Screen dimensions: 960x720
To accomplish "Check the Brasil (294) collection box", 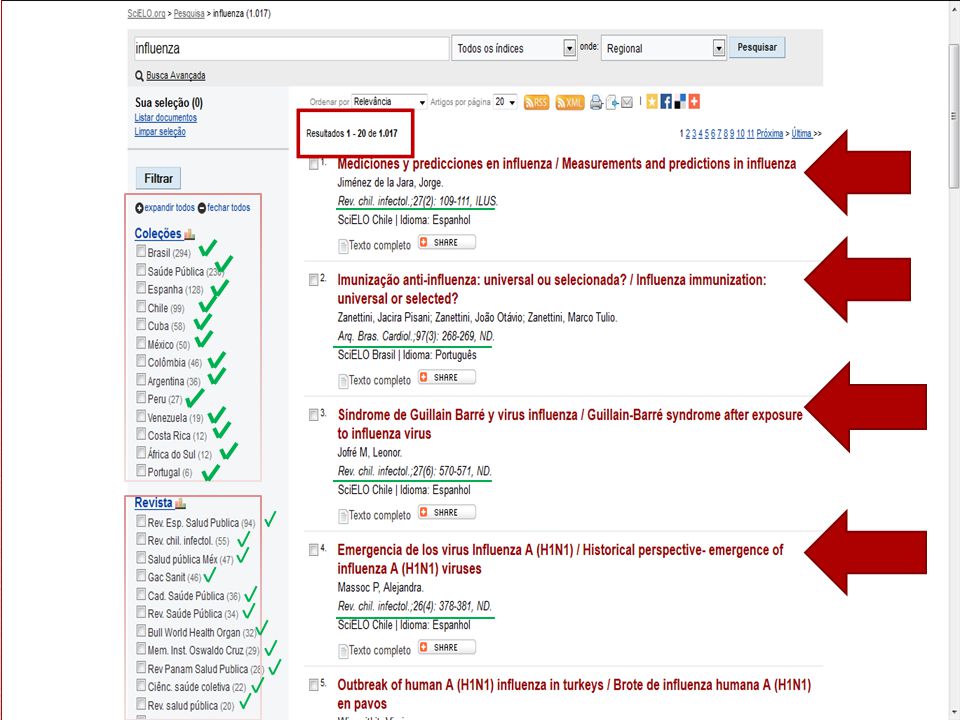I will point(141,251).
